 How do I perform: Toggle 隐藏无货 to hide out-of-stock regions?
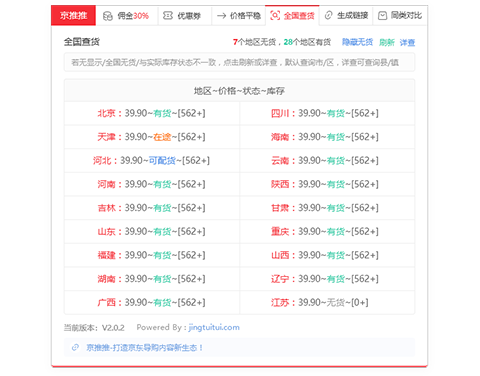(357, 42)
